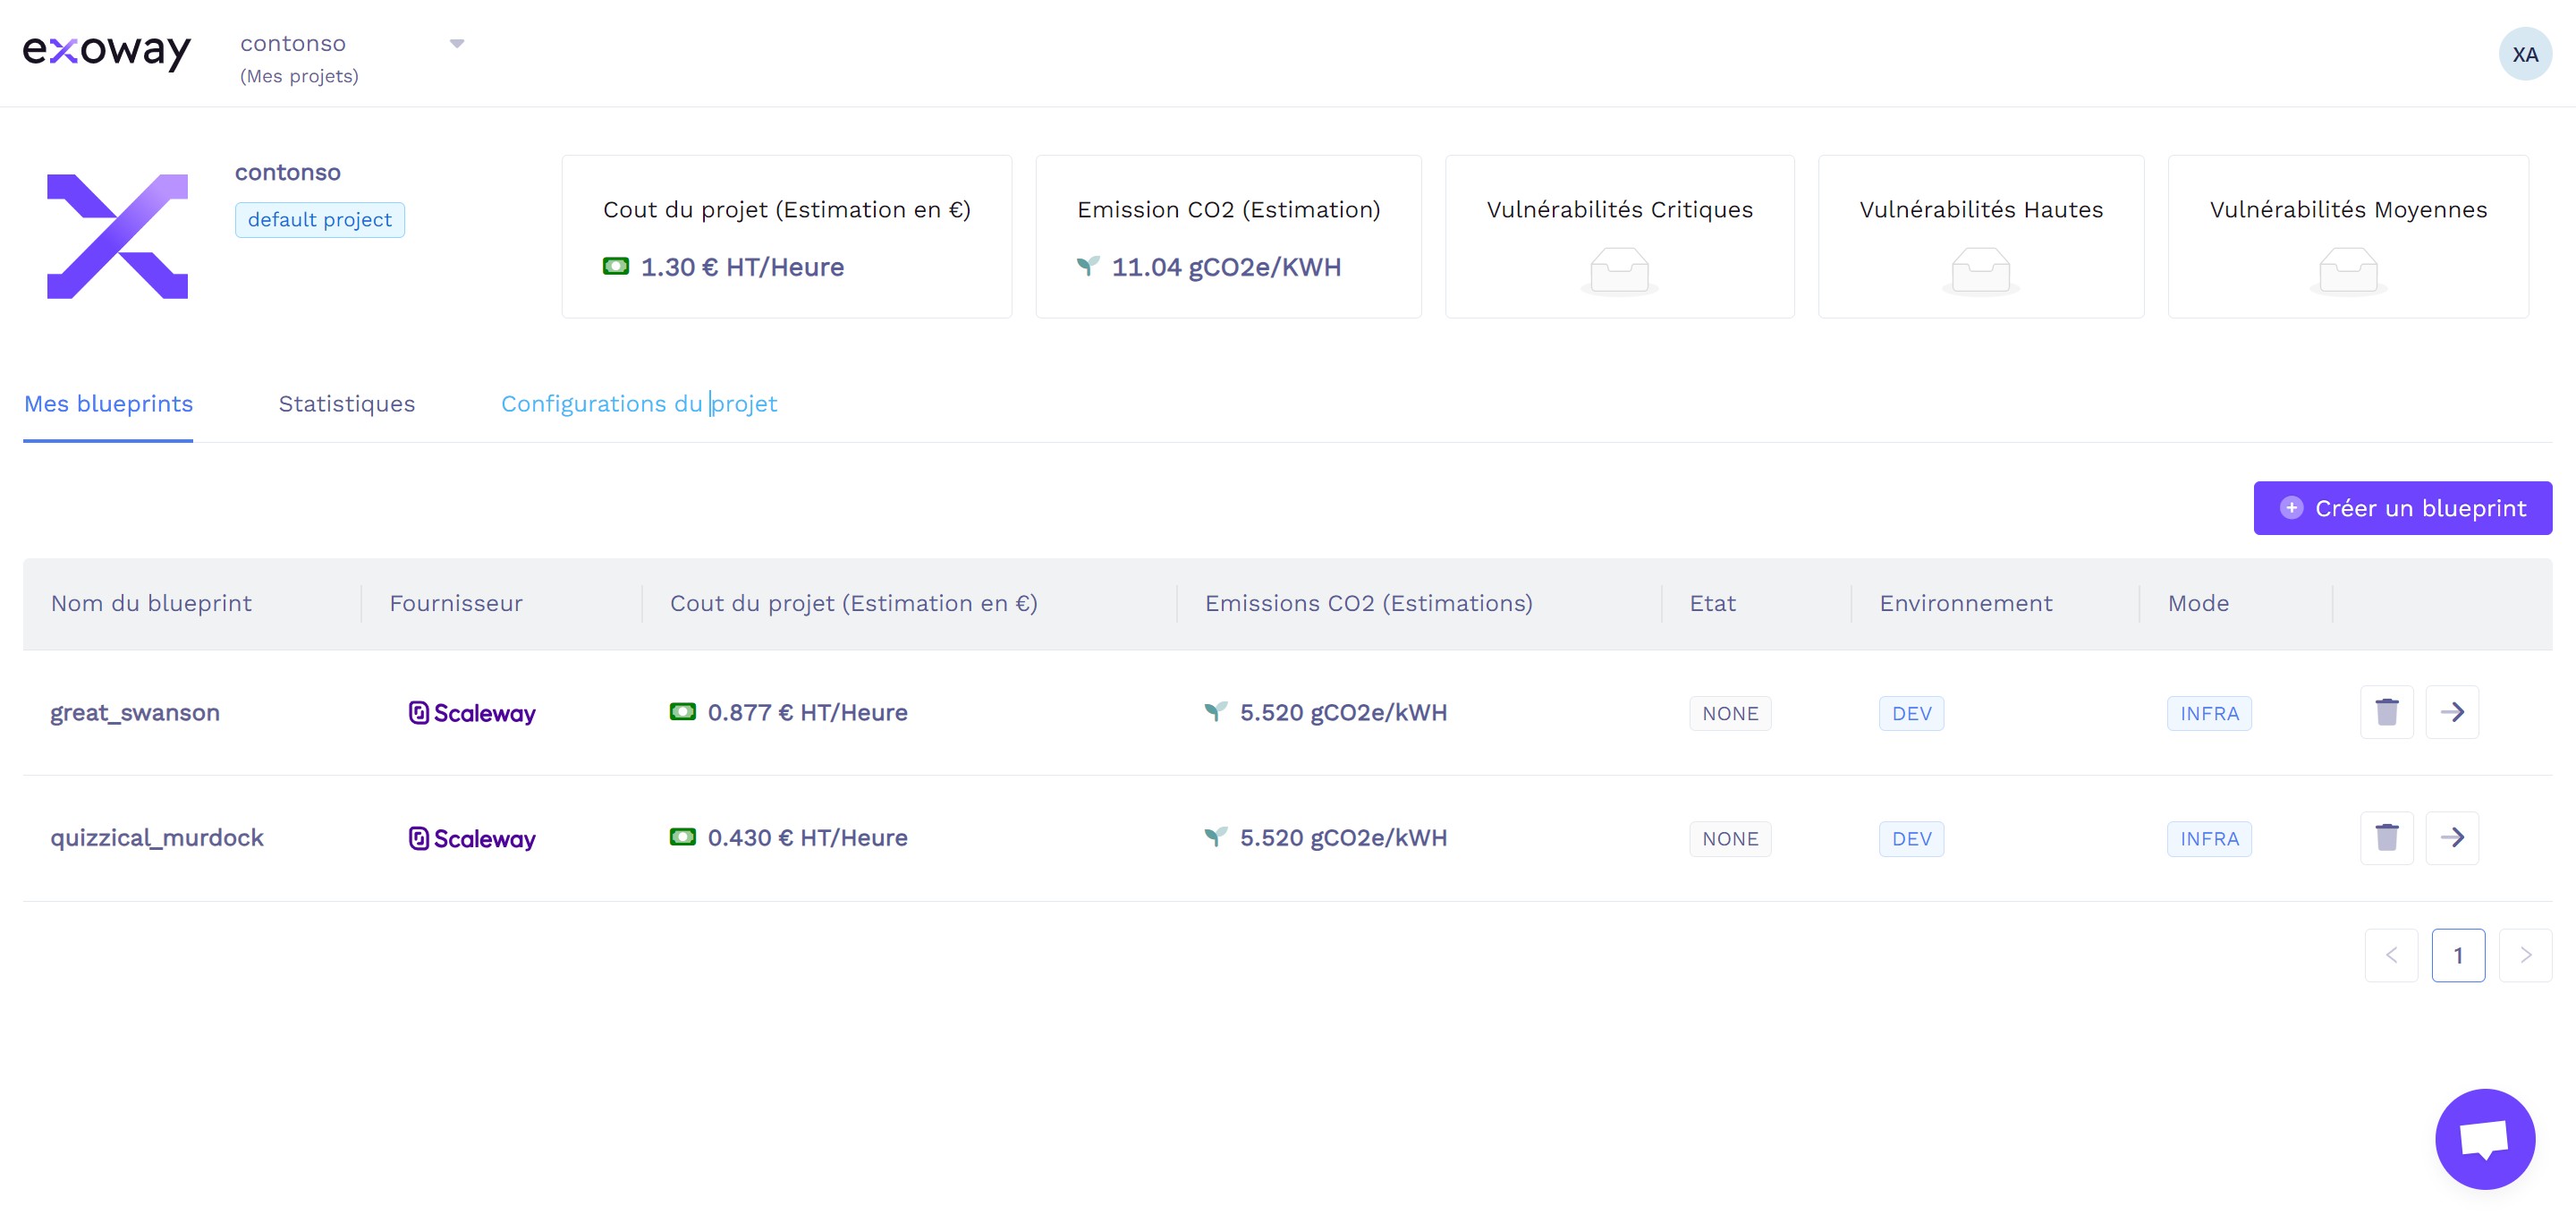Open great_swanson blueprint via arrow icon

pos(2452,712)
